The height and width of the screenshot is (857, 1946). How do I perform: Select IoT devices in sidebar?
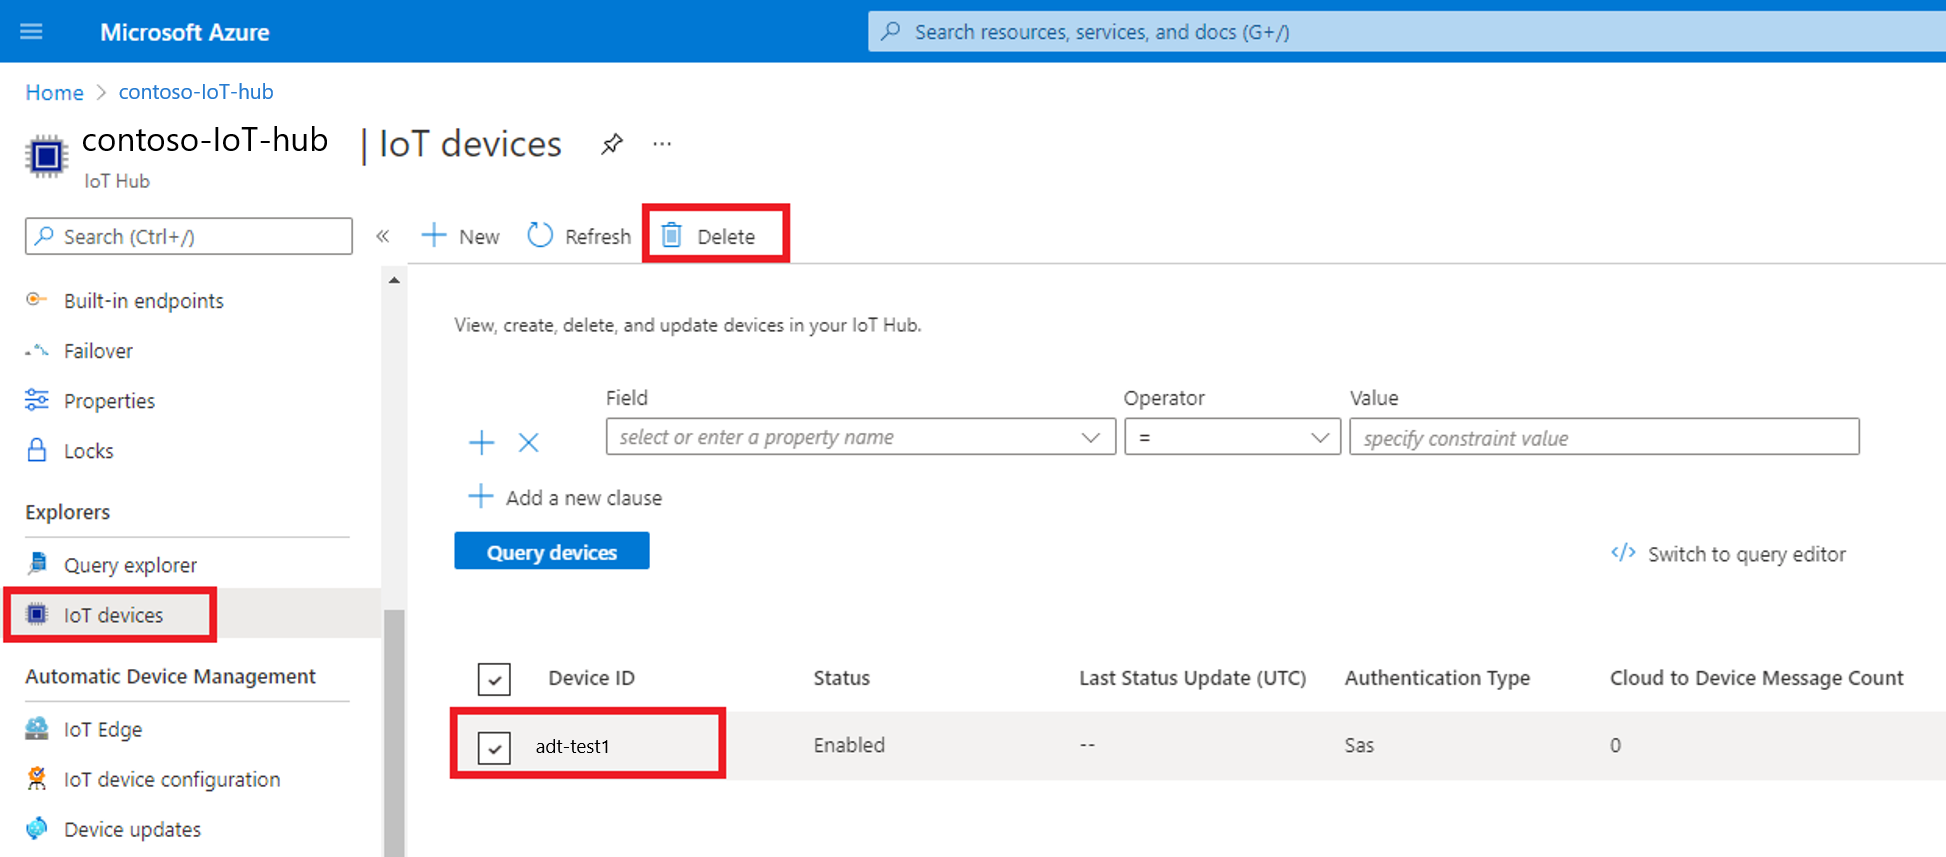113,615
